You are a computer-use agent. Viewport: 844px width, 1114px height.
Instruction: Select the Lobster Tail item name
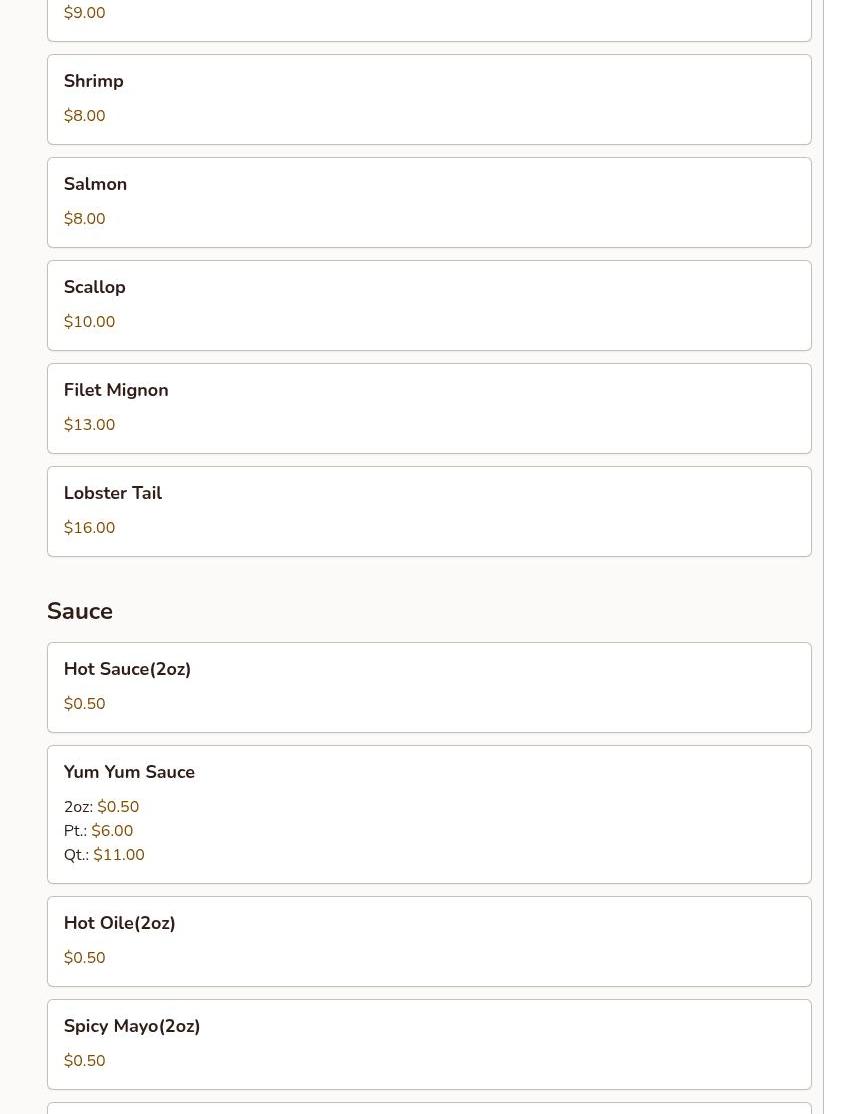click(x=112, y=493)
